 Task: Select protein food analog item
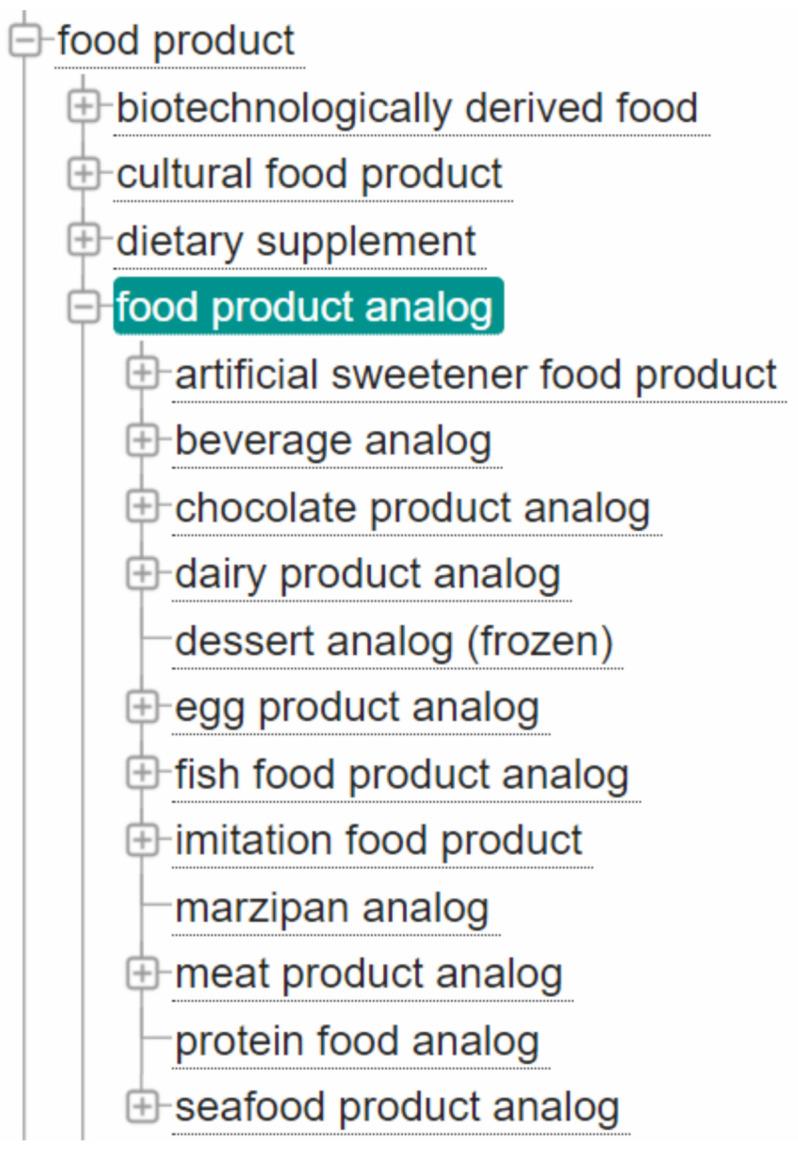pyautogui.click(x=357, y=1042)
